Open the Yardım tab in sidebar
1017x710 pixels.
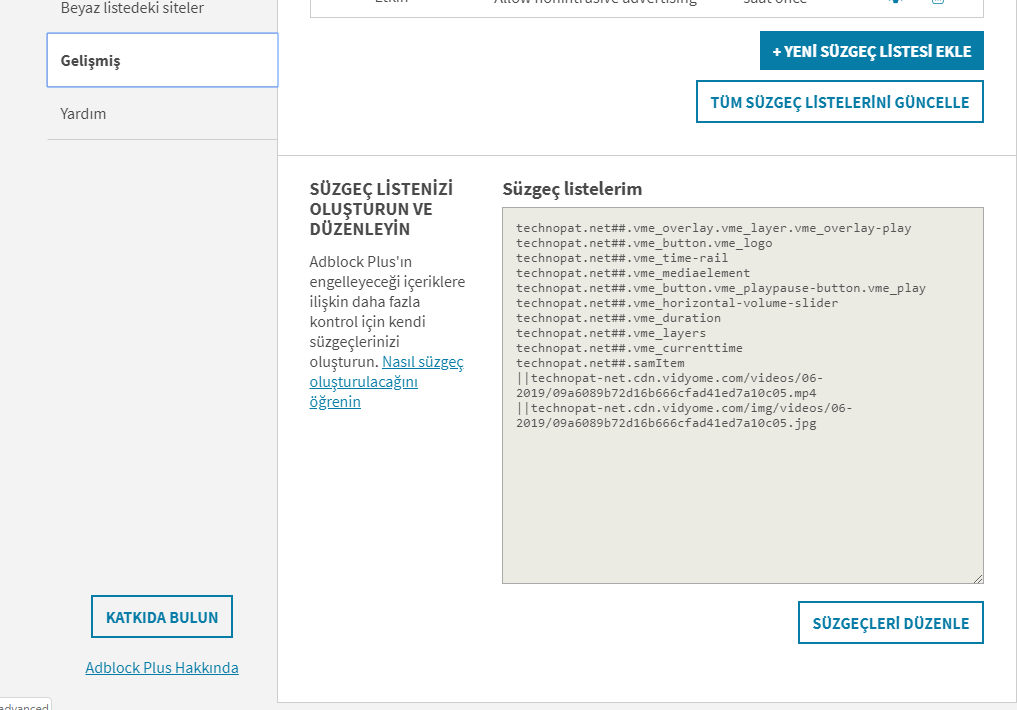[x=162, y=113]
